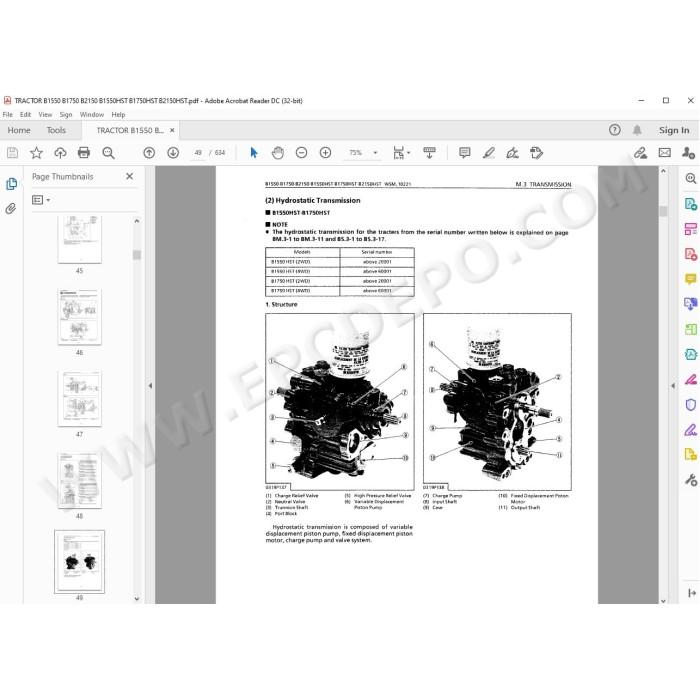Open the yellow Comment tool in right rail
700x700 pixels.
[691, 279]
